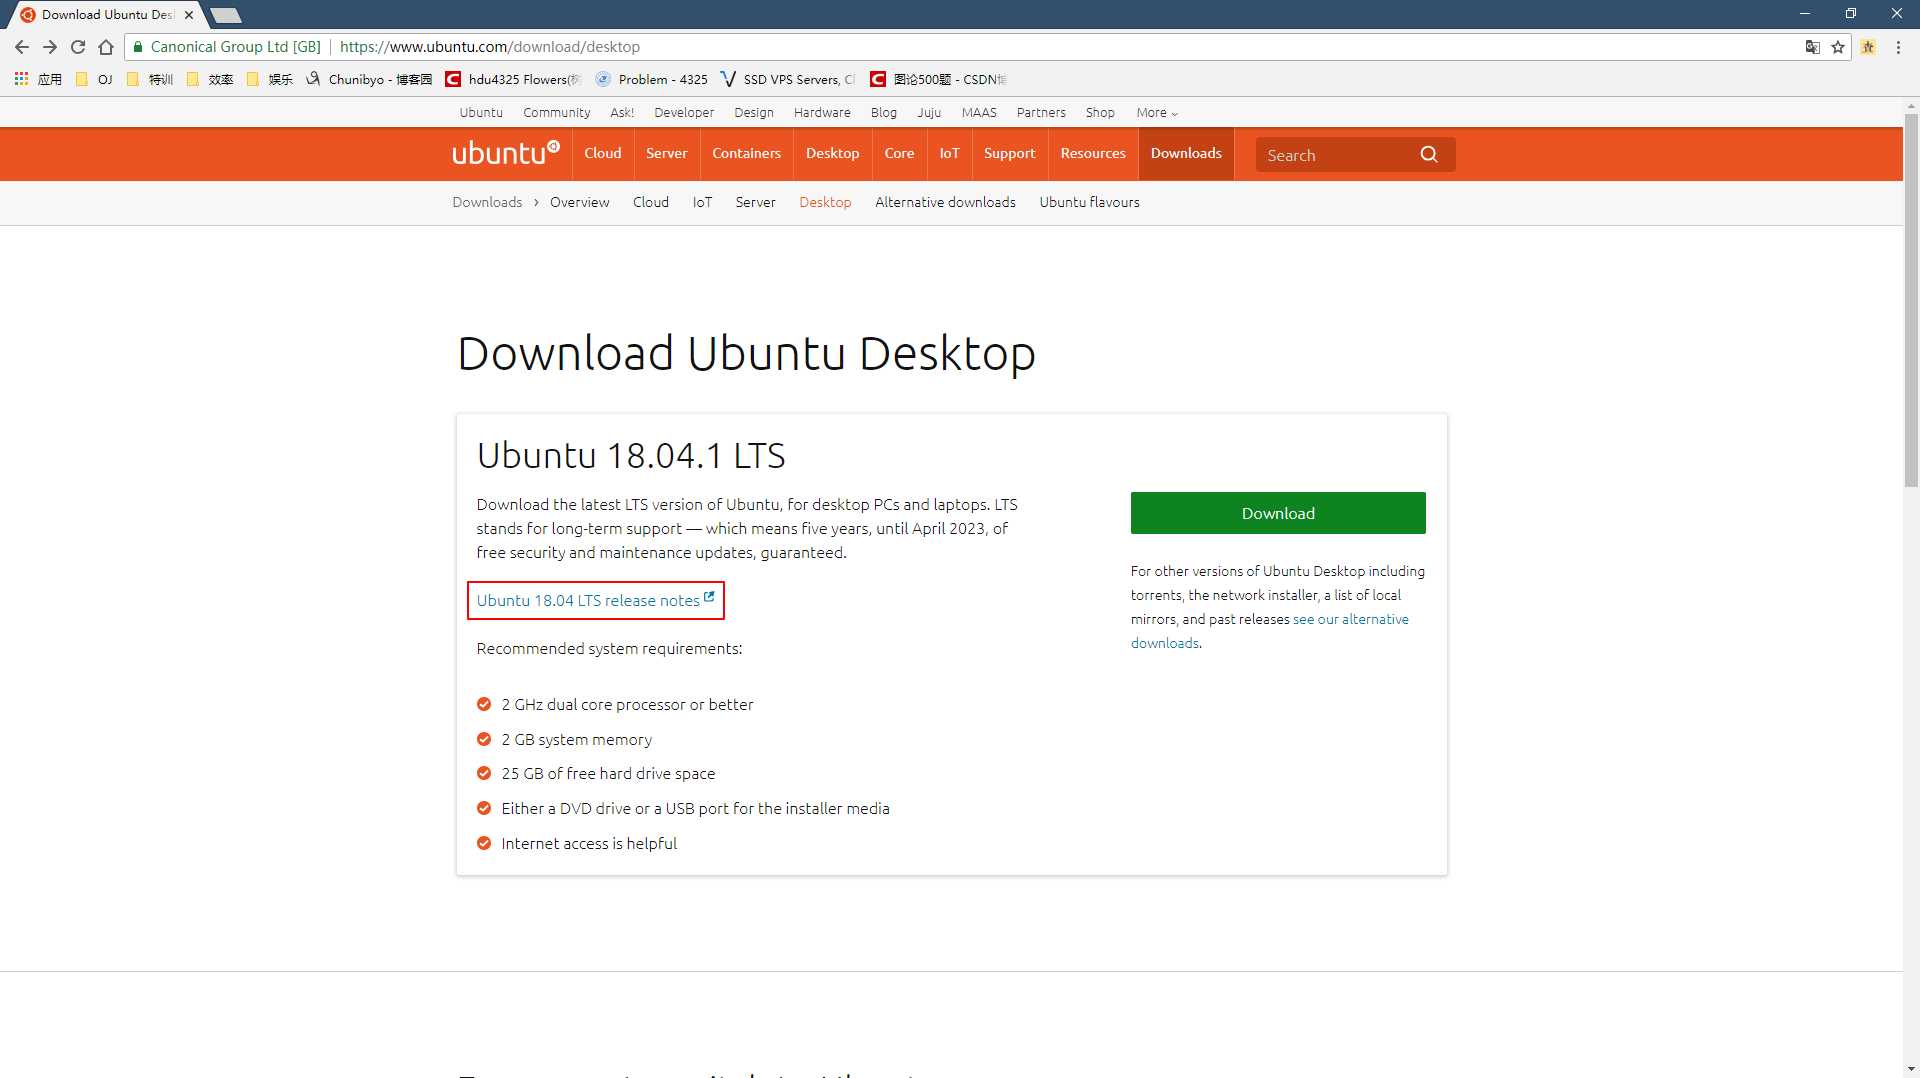This screenshot has height=1078, width=1920.
Task: Open the Cloud item in orange navigation
Action: [x=603, y=153]
